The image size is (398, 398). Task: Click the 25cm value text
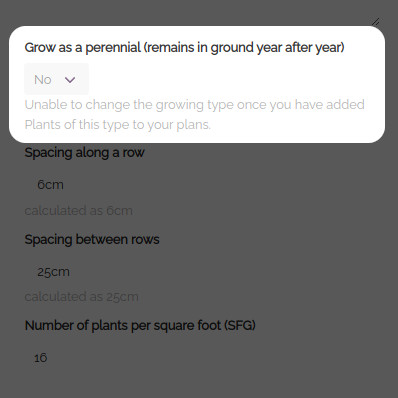53,272
